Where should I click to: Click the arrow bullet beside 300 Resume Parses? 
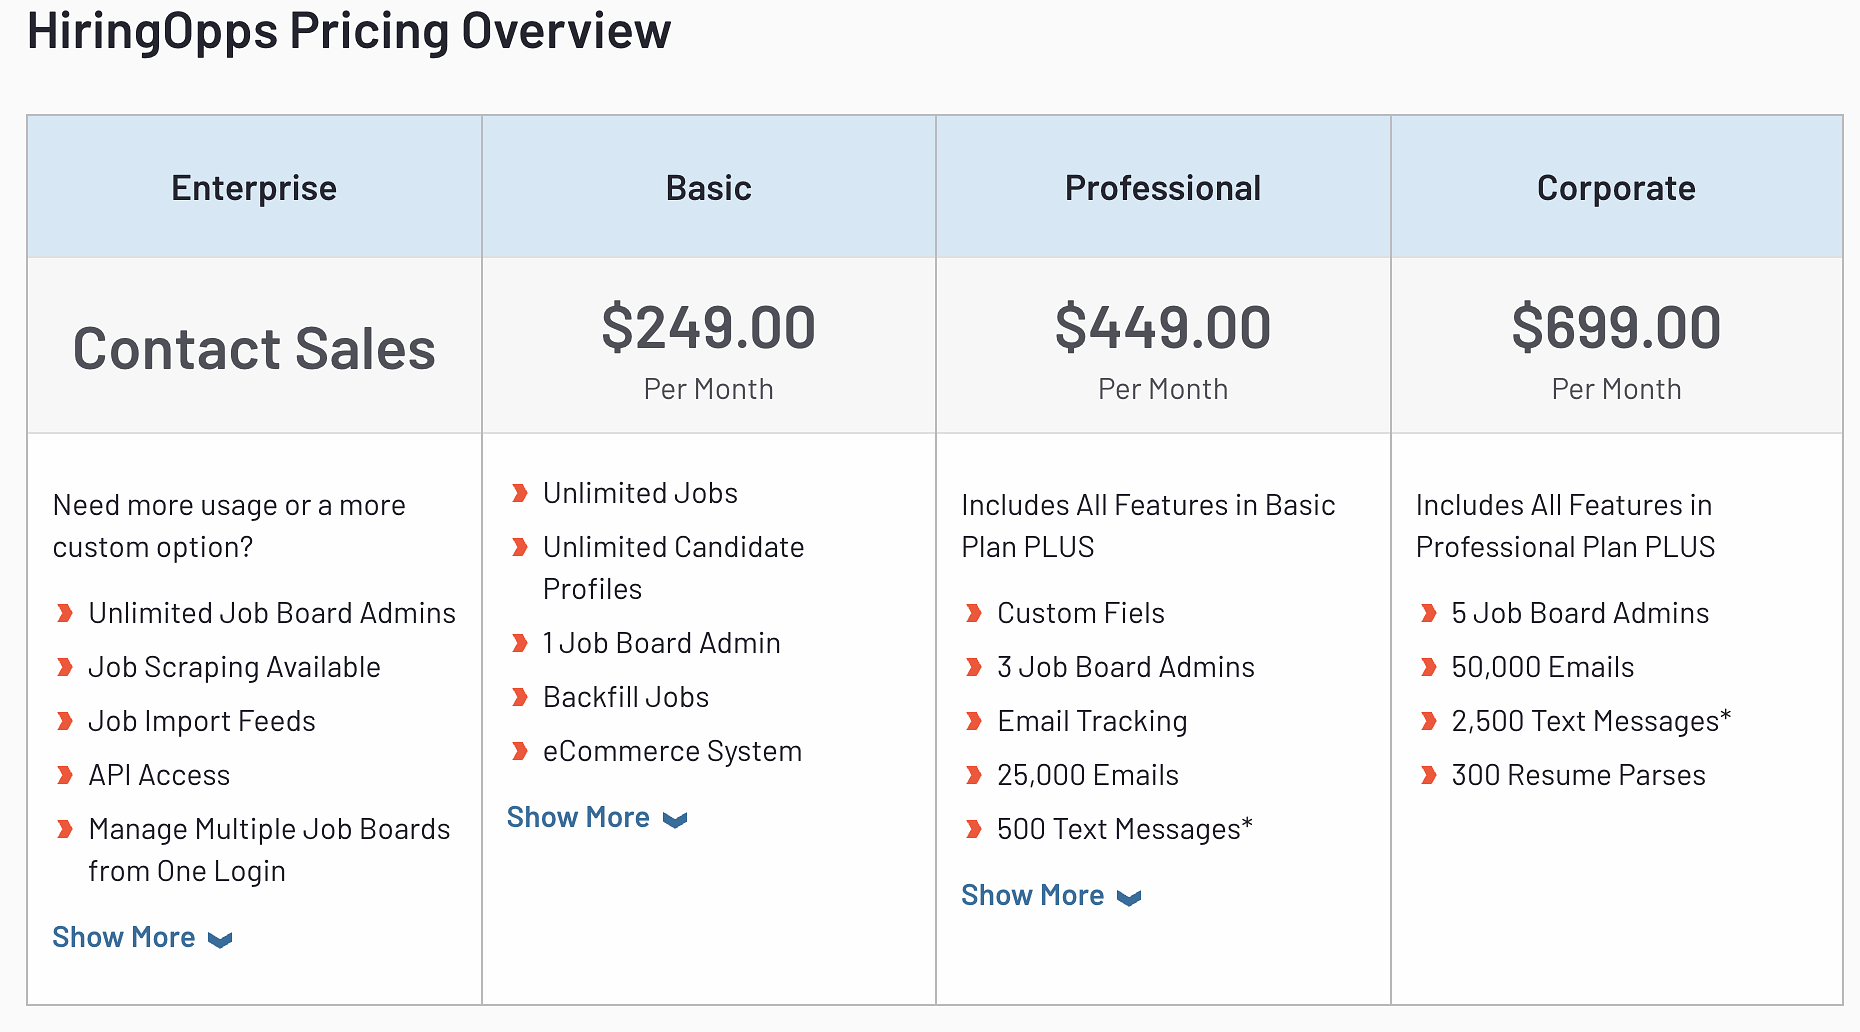click(x=1429, y=775)
